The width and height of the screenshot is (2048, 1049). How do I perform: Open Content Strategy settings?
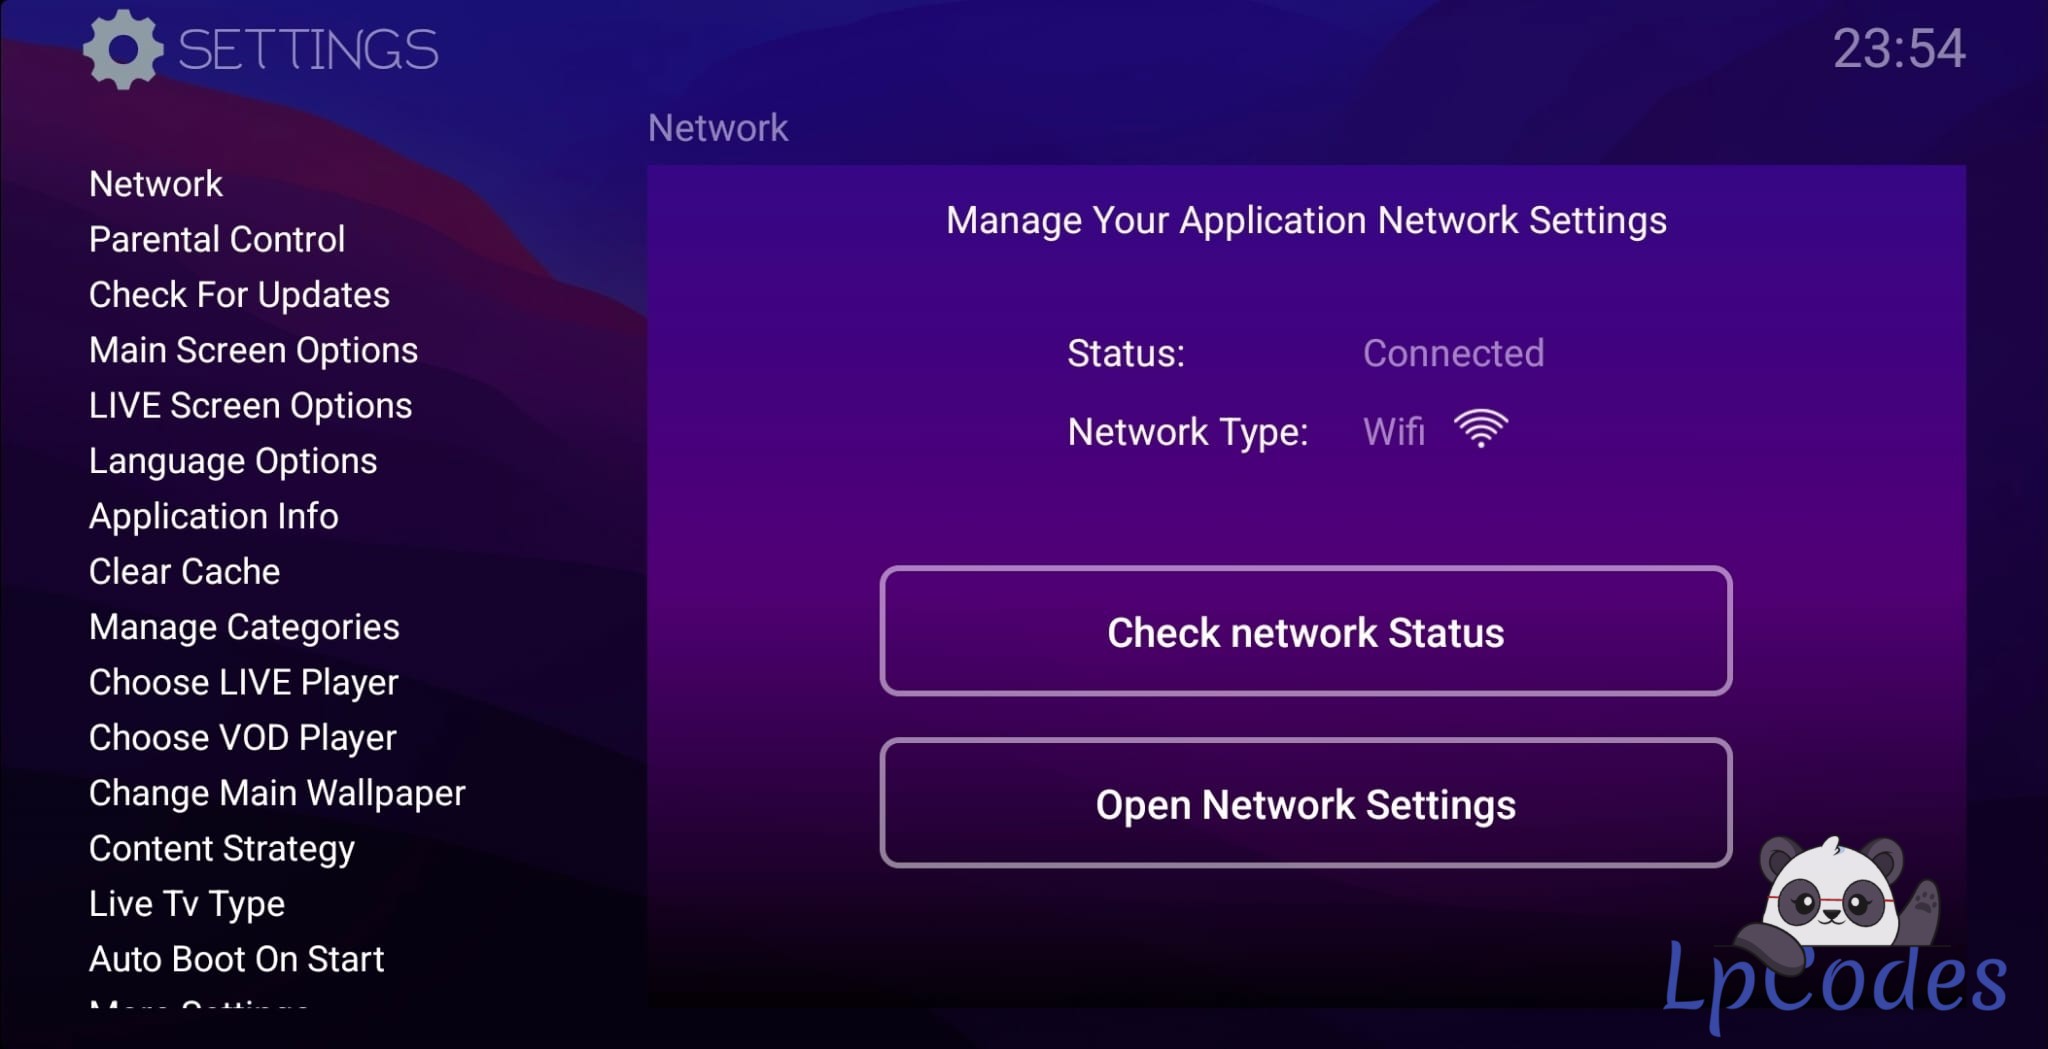222,848
